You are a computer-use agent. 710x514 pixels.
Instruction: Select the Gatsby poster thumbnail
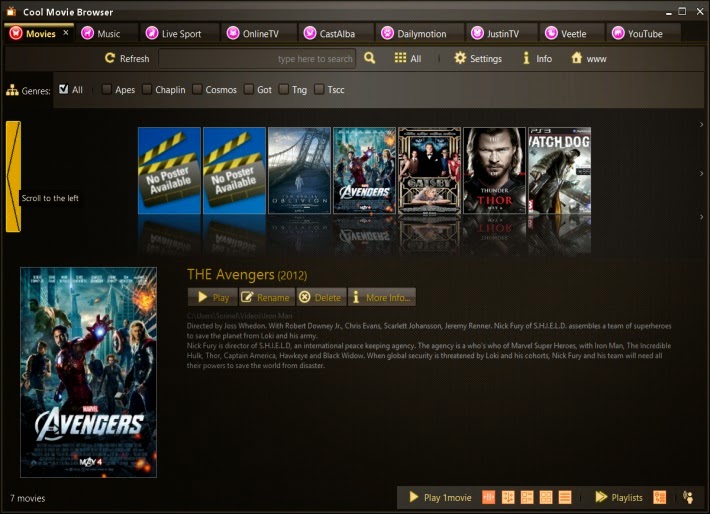coord(429,170)
